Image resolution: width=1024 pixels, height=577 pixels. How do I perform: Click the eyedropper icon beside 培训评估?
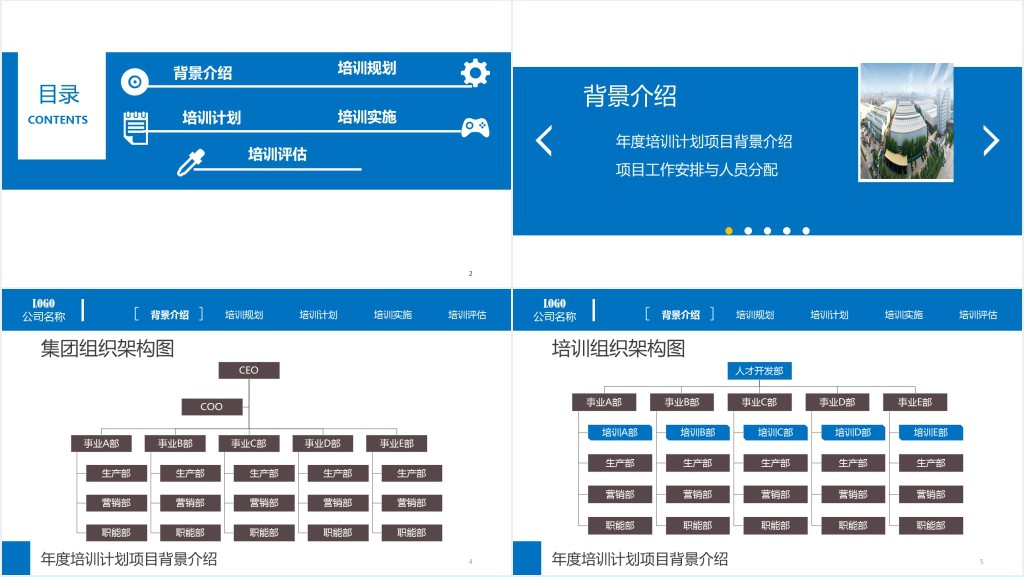click(x=190, y=162)
